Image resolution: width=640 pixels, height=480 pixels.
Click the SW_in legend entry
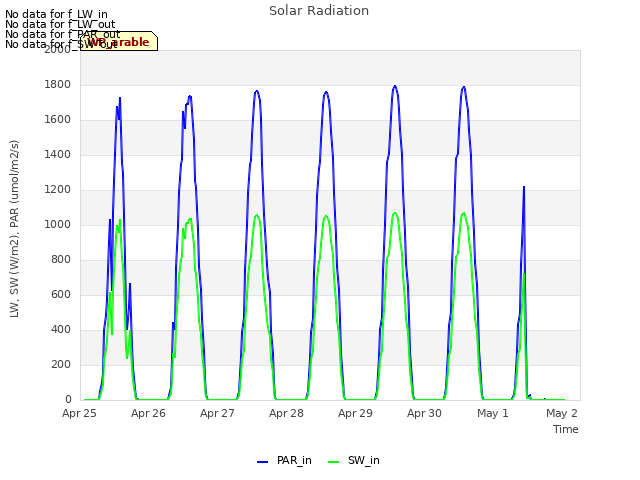pyautogui.click(x=354, y=460)
